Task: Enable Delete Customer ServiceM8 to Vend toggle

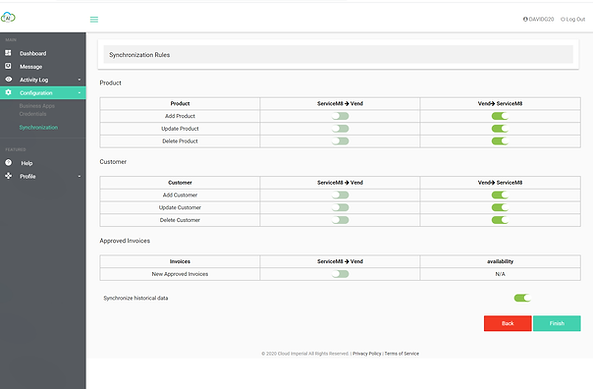Action: tap(340, 220)
